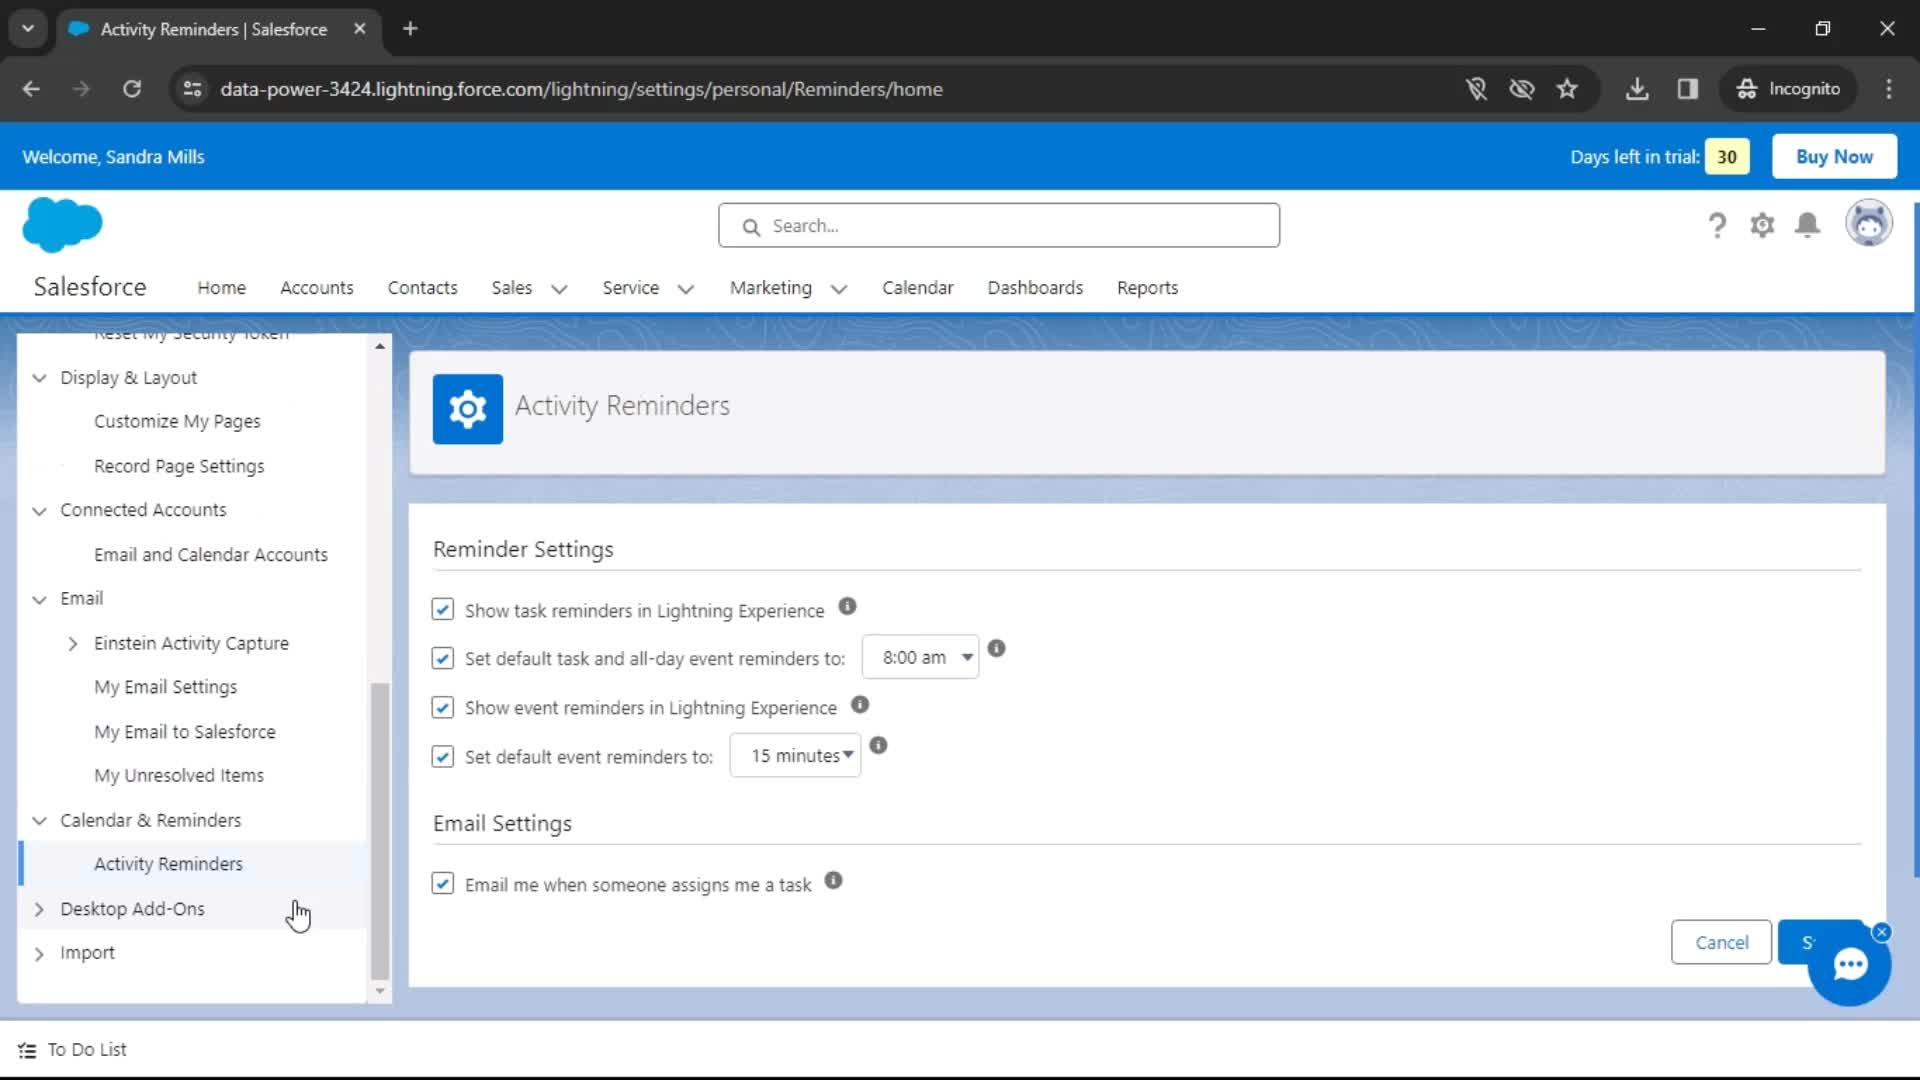Open Record Page Settings
Screen dimensions: 1920x1080
[x=179, y=467]
